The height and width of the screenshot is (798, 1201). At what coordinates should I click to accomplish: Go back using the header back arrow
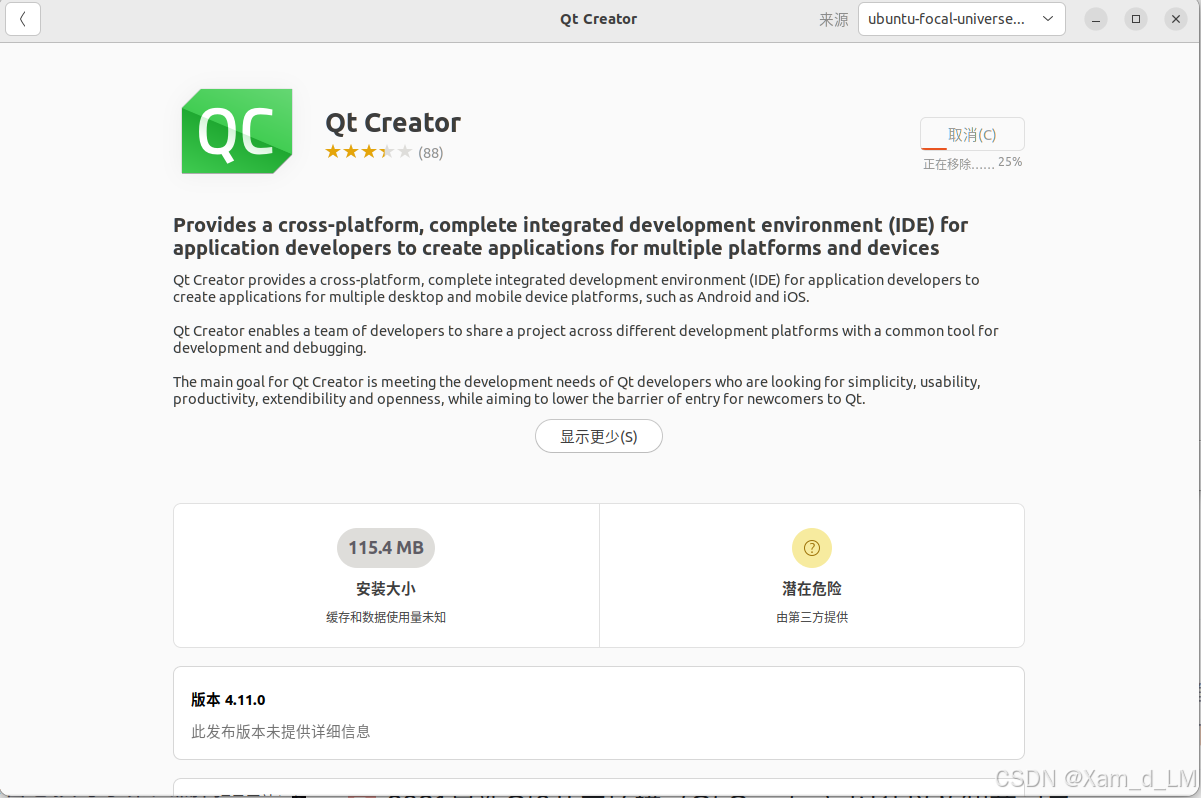pyautogui.click(x=23, y=19)
